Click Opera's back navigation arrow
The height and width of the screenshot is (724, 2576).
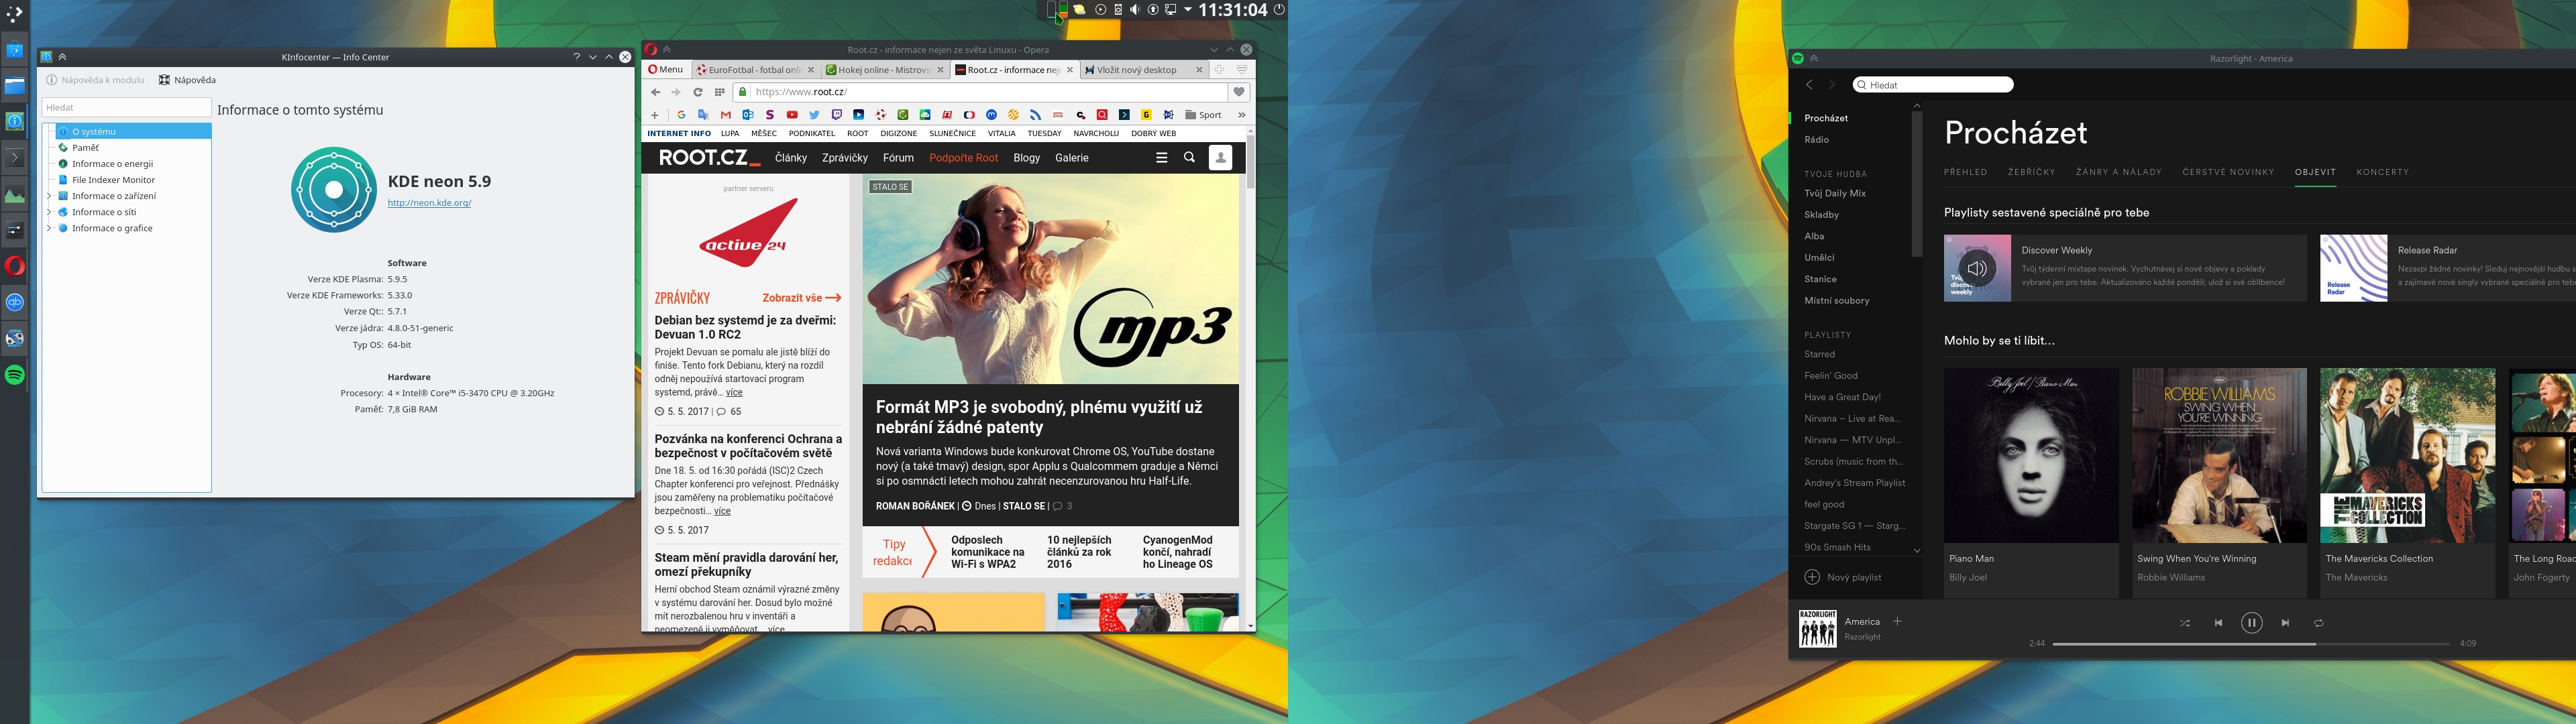(x=655, y=92)
